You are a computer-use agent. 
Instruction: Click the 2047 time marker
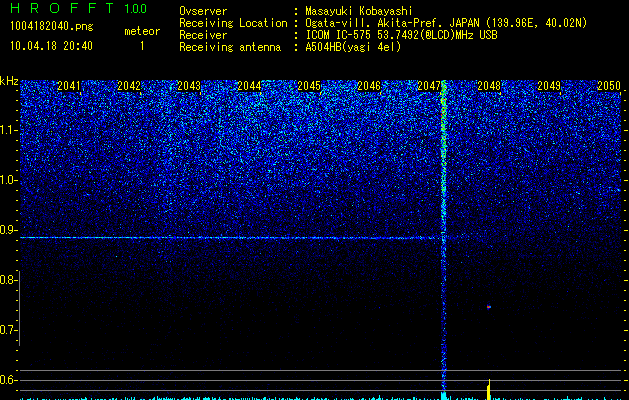(428, 86)
